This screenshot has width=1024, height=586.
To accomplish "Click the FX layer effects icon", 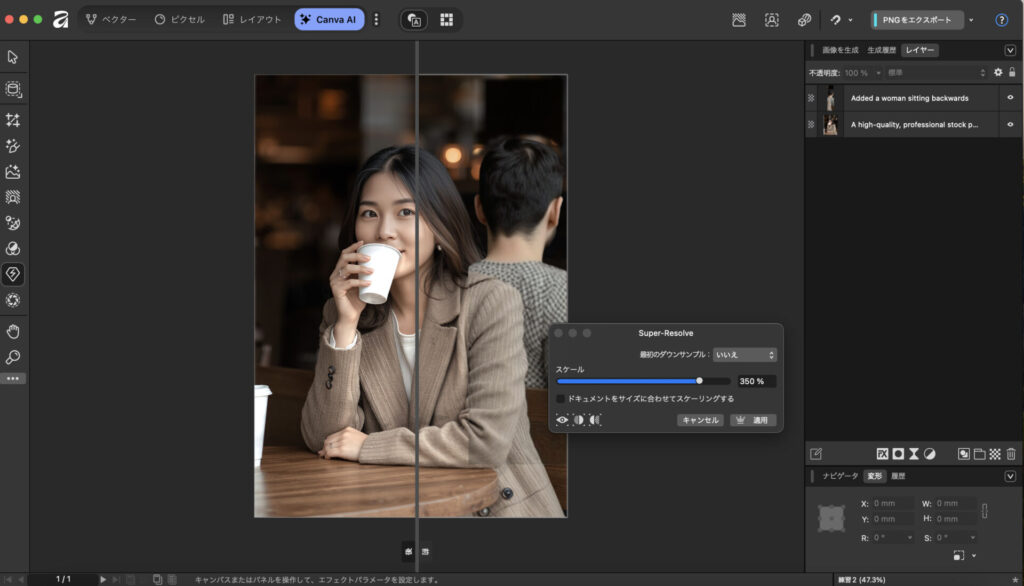I will (x=882, y=454).
